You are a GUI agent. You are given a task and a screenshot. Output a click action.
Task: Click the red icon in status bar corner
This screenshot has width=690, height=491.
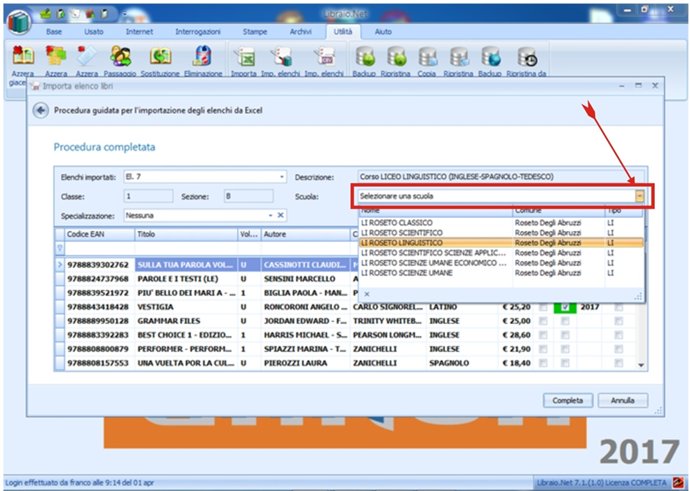tap(678, 483)
